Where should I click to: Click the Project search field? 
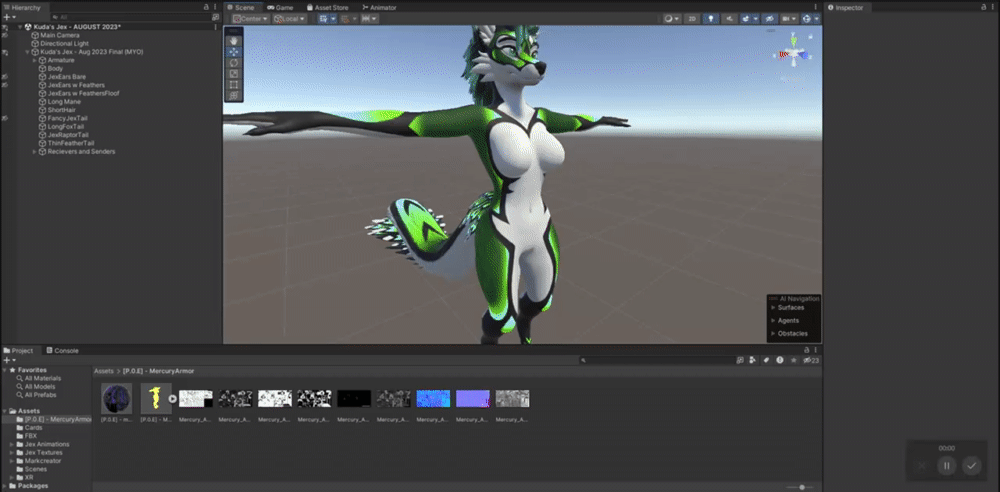point(656,361)
